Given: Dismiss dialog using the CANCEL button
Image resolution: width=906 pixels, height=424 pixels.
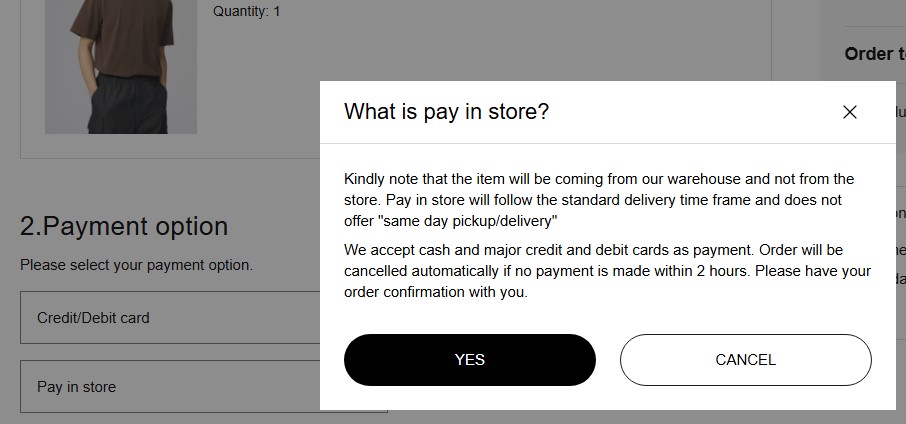Looking at the screenshot, I should [745, 360].
